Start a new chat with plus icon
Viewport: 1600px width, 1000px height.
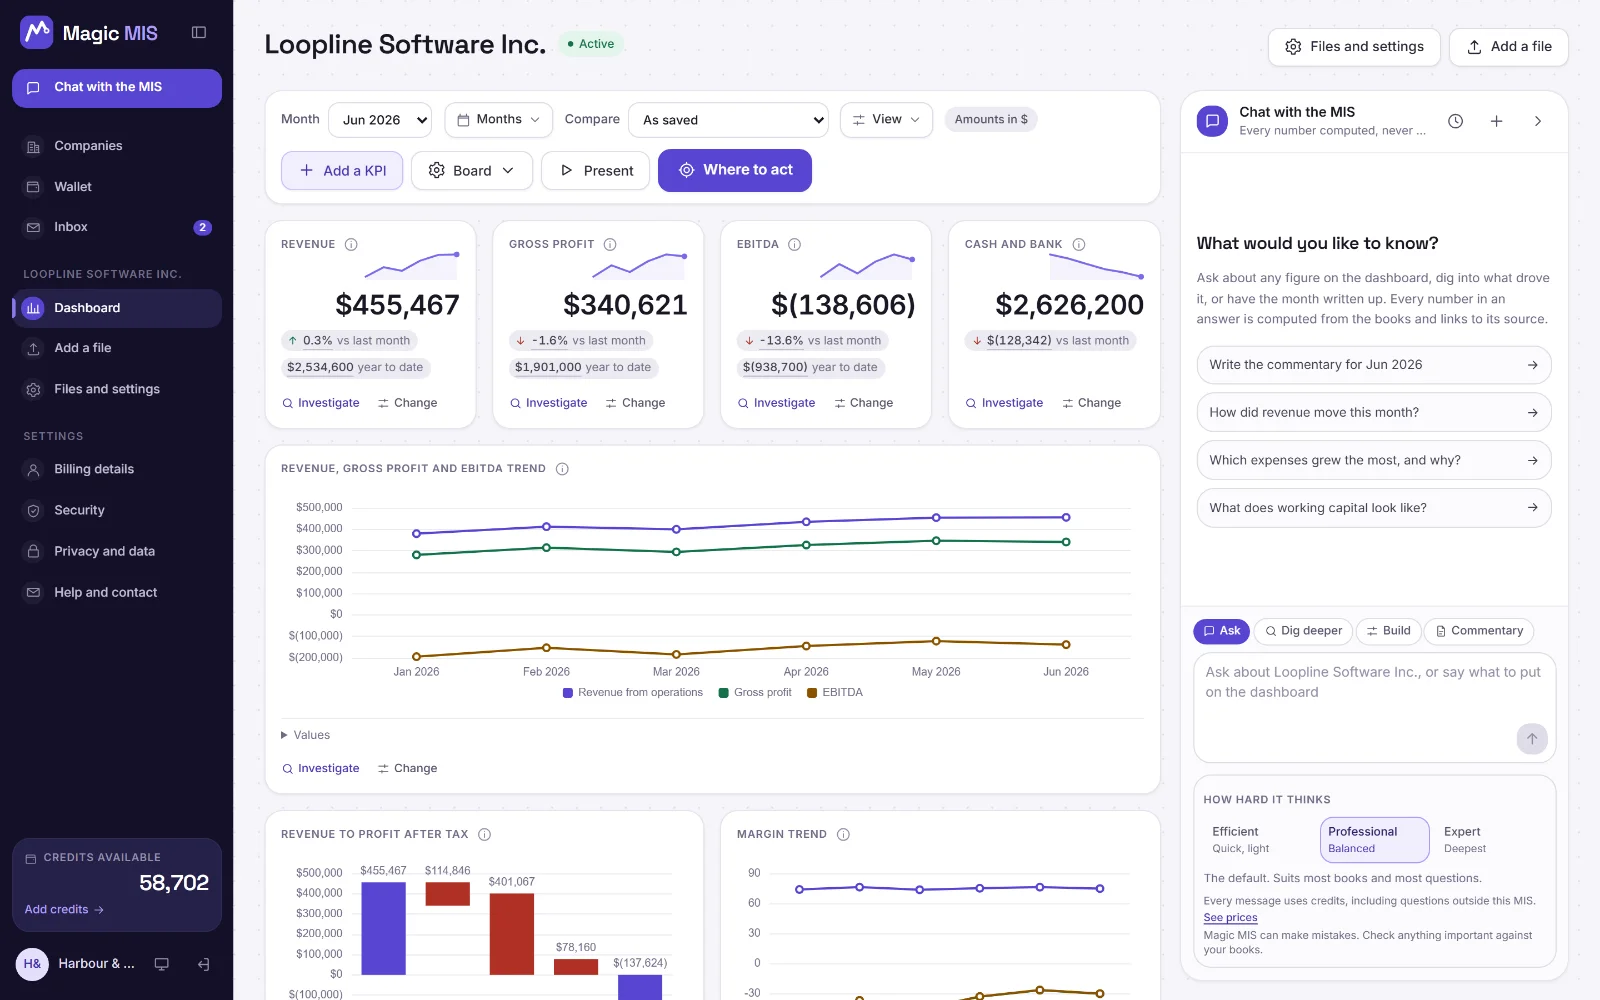(x=1497, y=121)
